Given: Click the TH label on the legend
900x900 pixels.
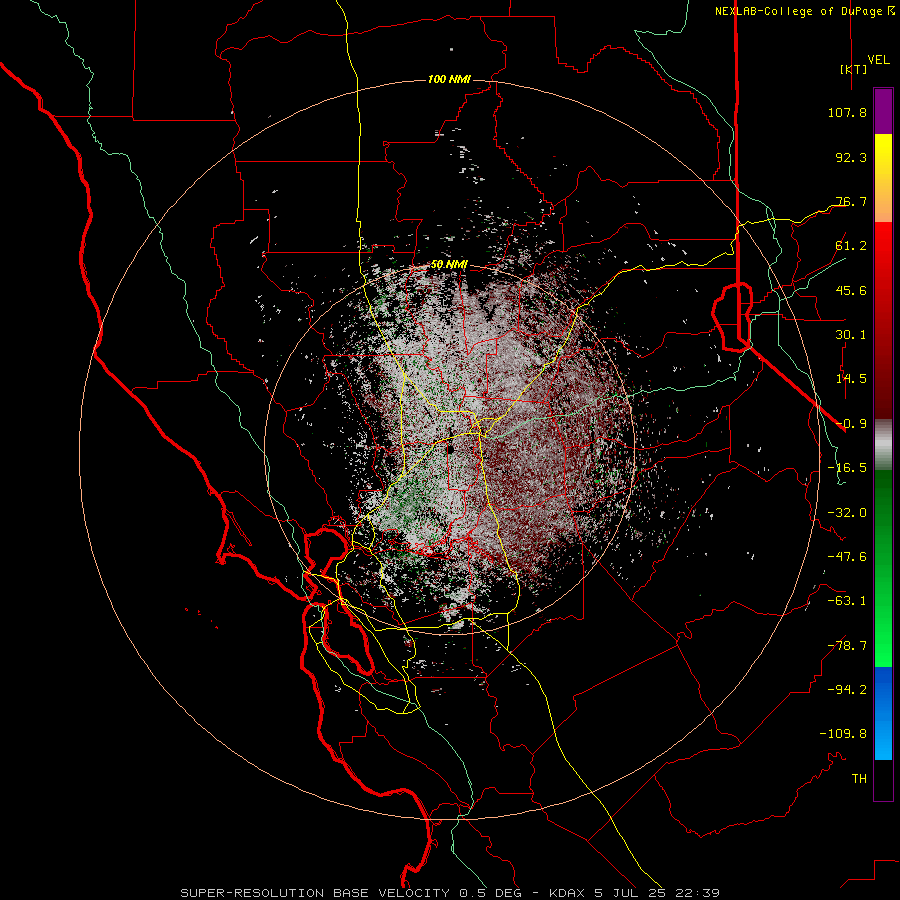Looking at the screenshot, I should pyautogui.click(x=859, y=778).
